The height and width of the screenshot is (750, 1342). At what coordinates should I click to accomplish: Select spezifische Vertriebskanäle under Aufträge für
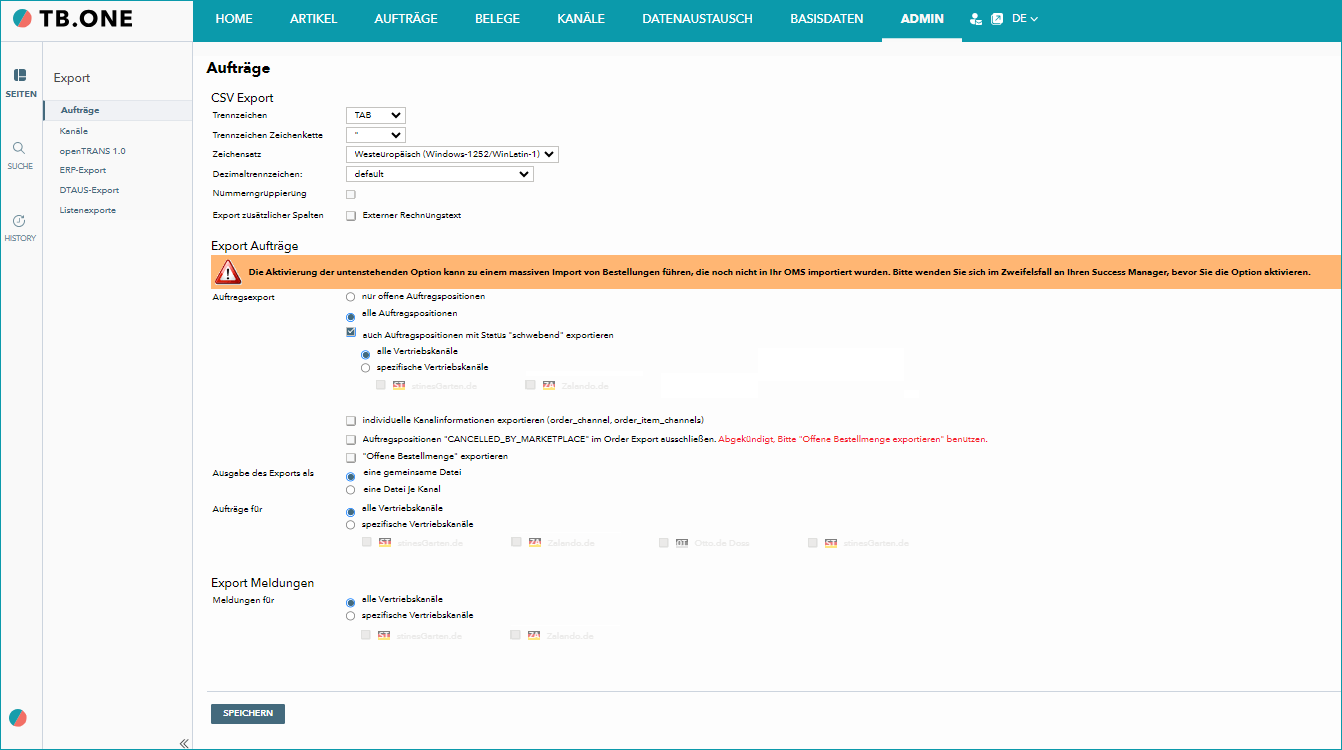coord(350,525)
